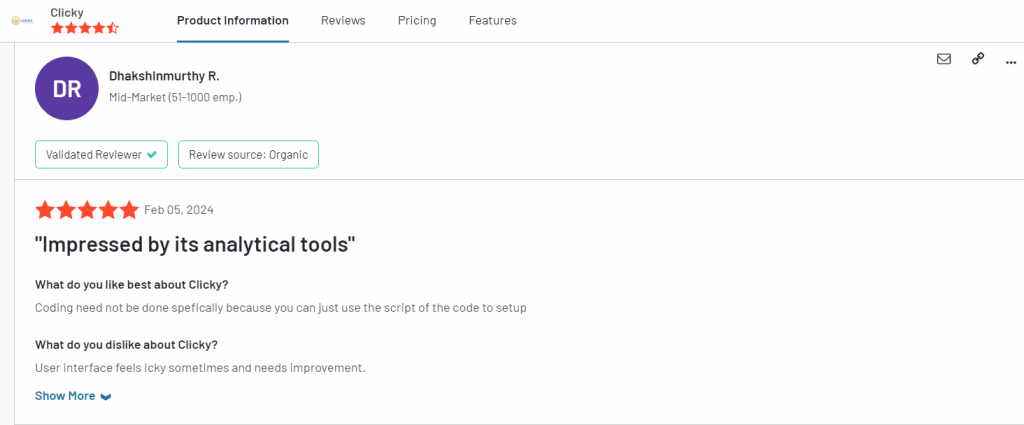This screenshot has width=1024, height=425.
Task: Open the "Impressed by its analytical tools" title
Action: (195, 245)
